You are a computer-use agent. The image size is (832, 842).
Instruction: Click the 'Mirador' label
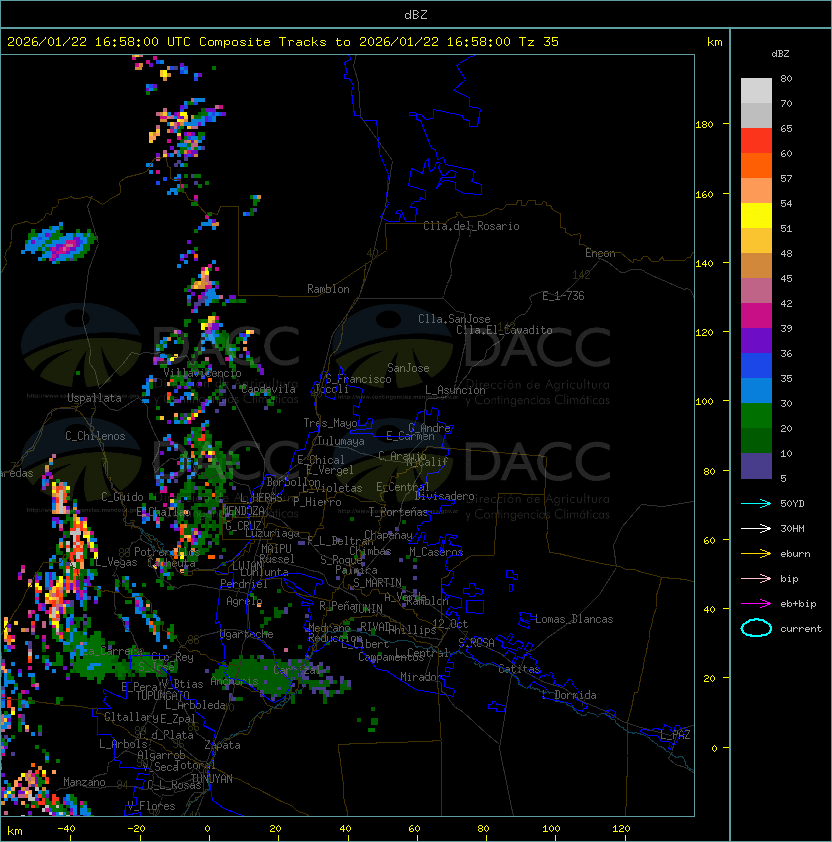(x=422, y=677)
